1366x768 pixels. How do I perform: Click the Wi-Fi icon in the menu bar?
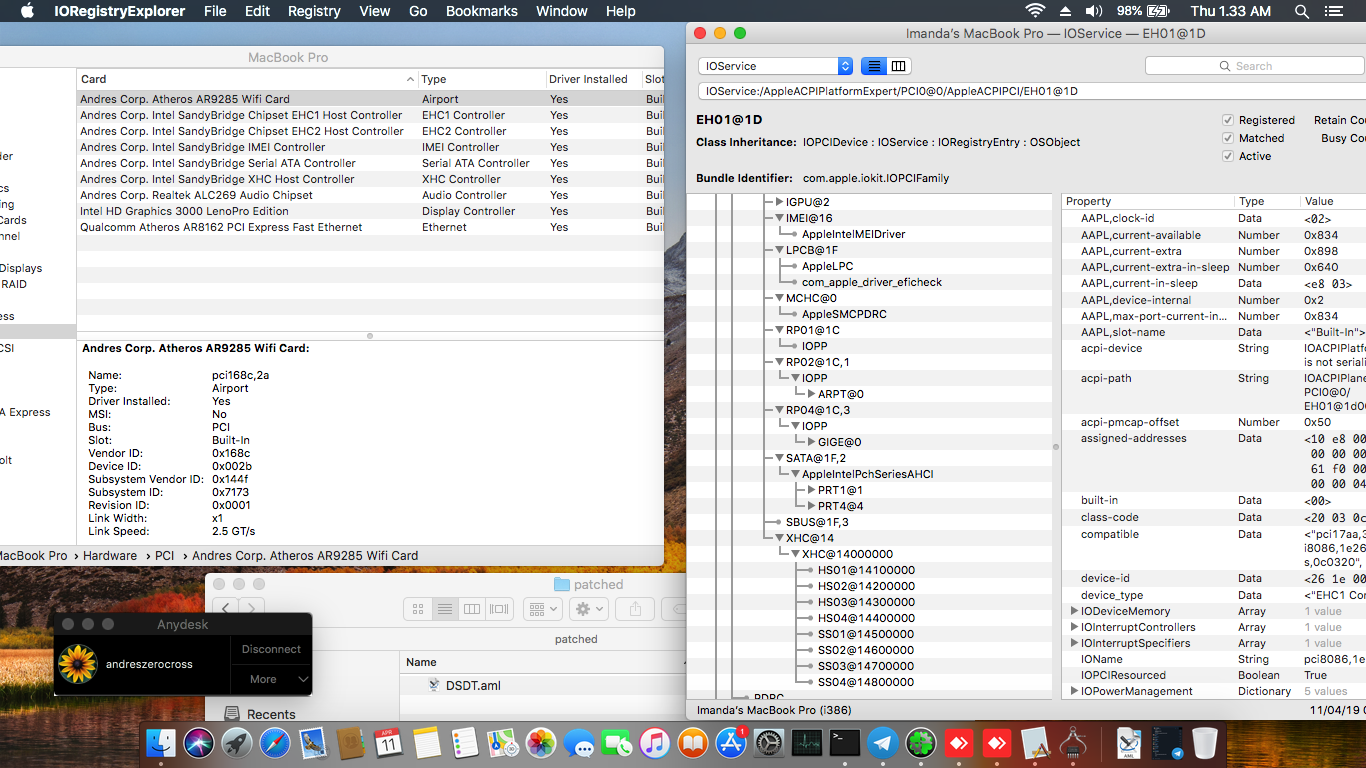[1035, 11]
